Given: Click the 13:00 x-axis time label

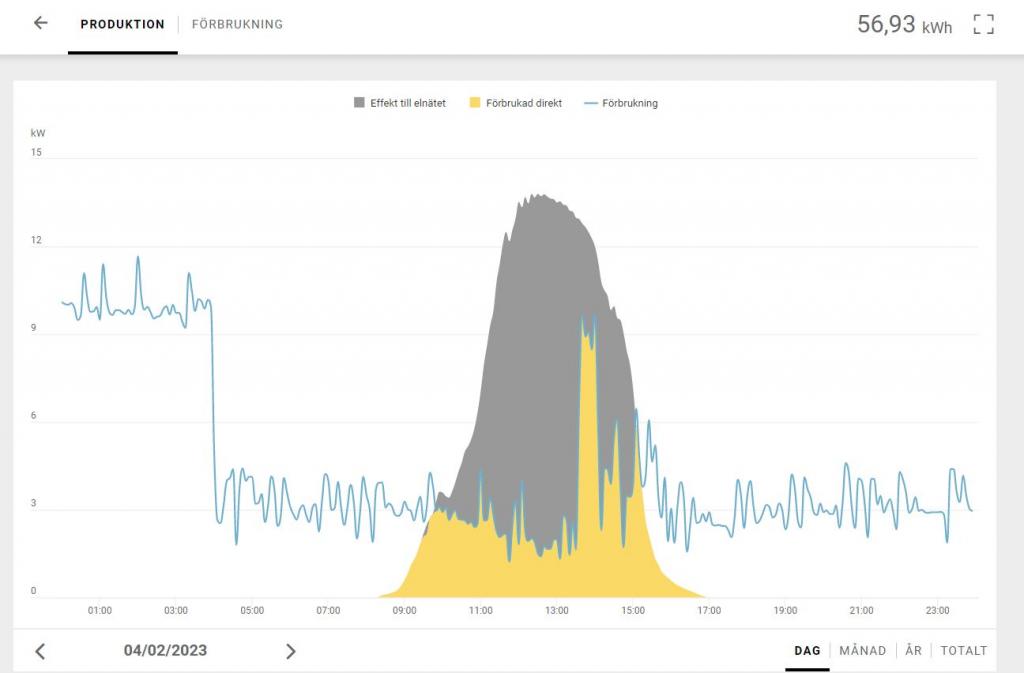Looking at the screenshot, I should [x=557, y=610].
